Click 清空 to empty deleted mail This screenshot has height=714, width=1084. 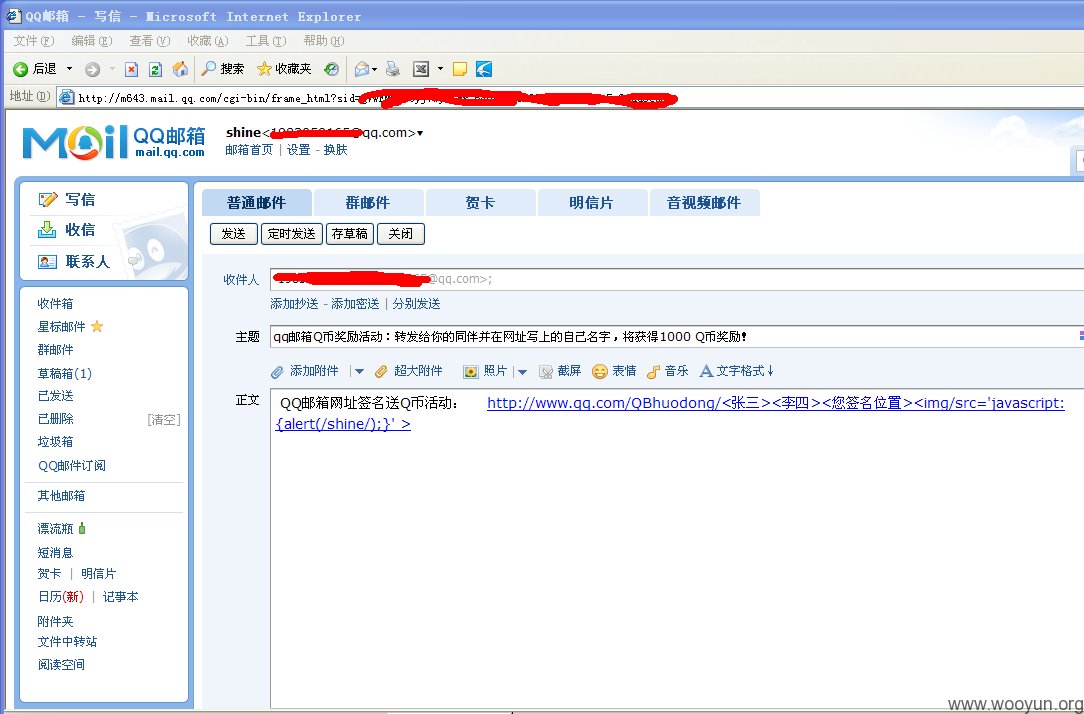164,420
